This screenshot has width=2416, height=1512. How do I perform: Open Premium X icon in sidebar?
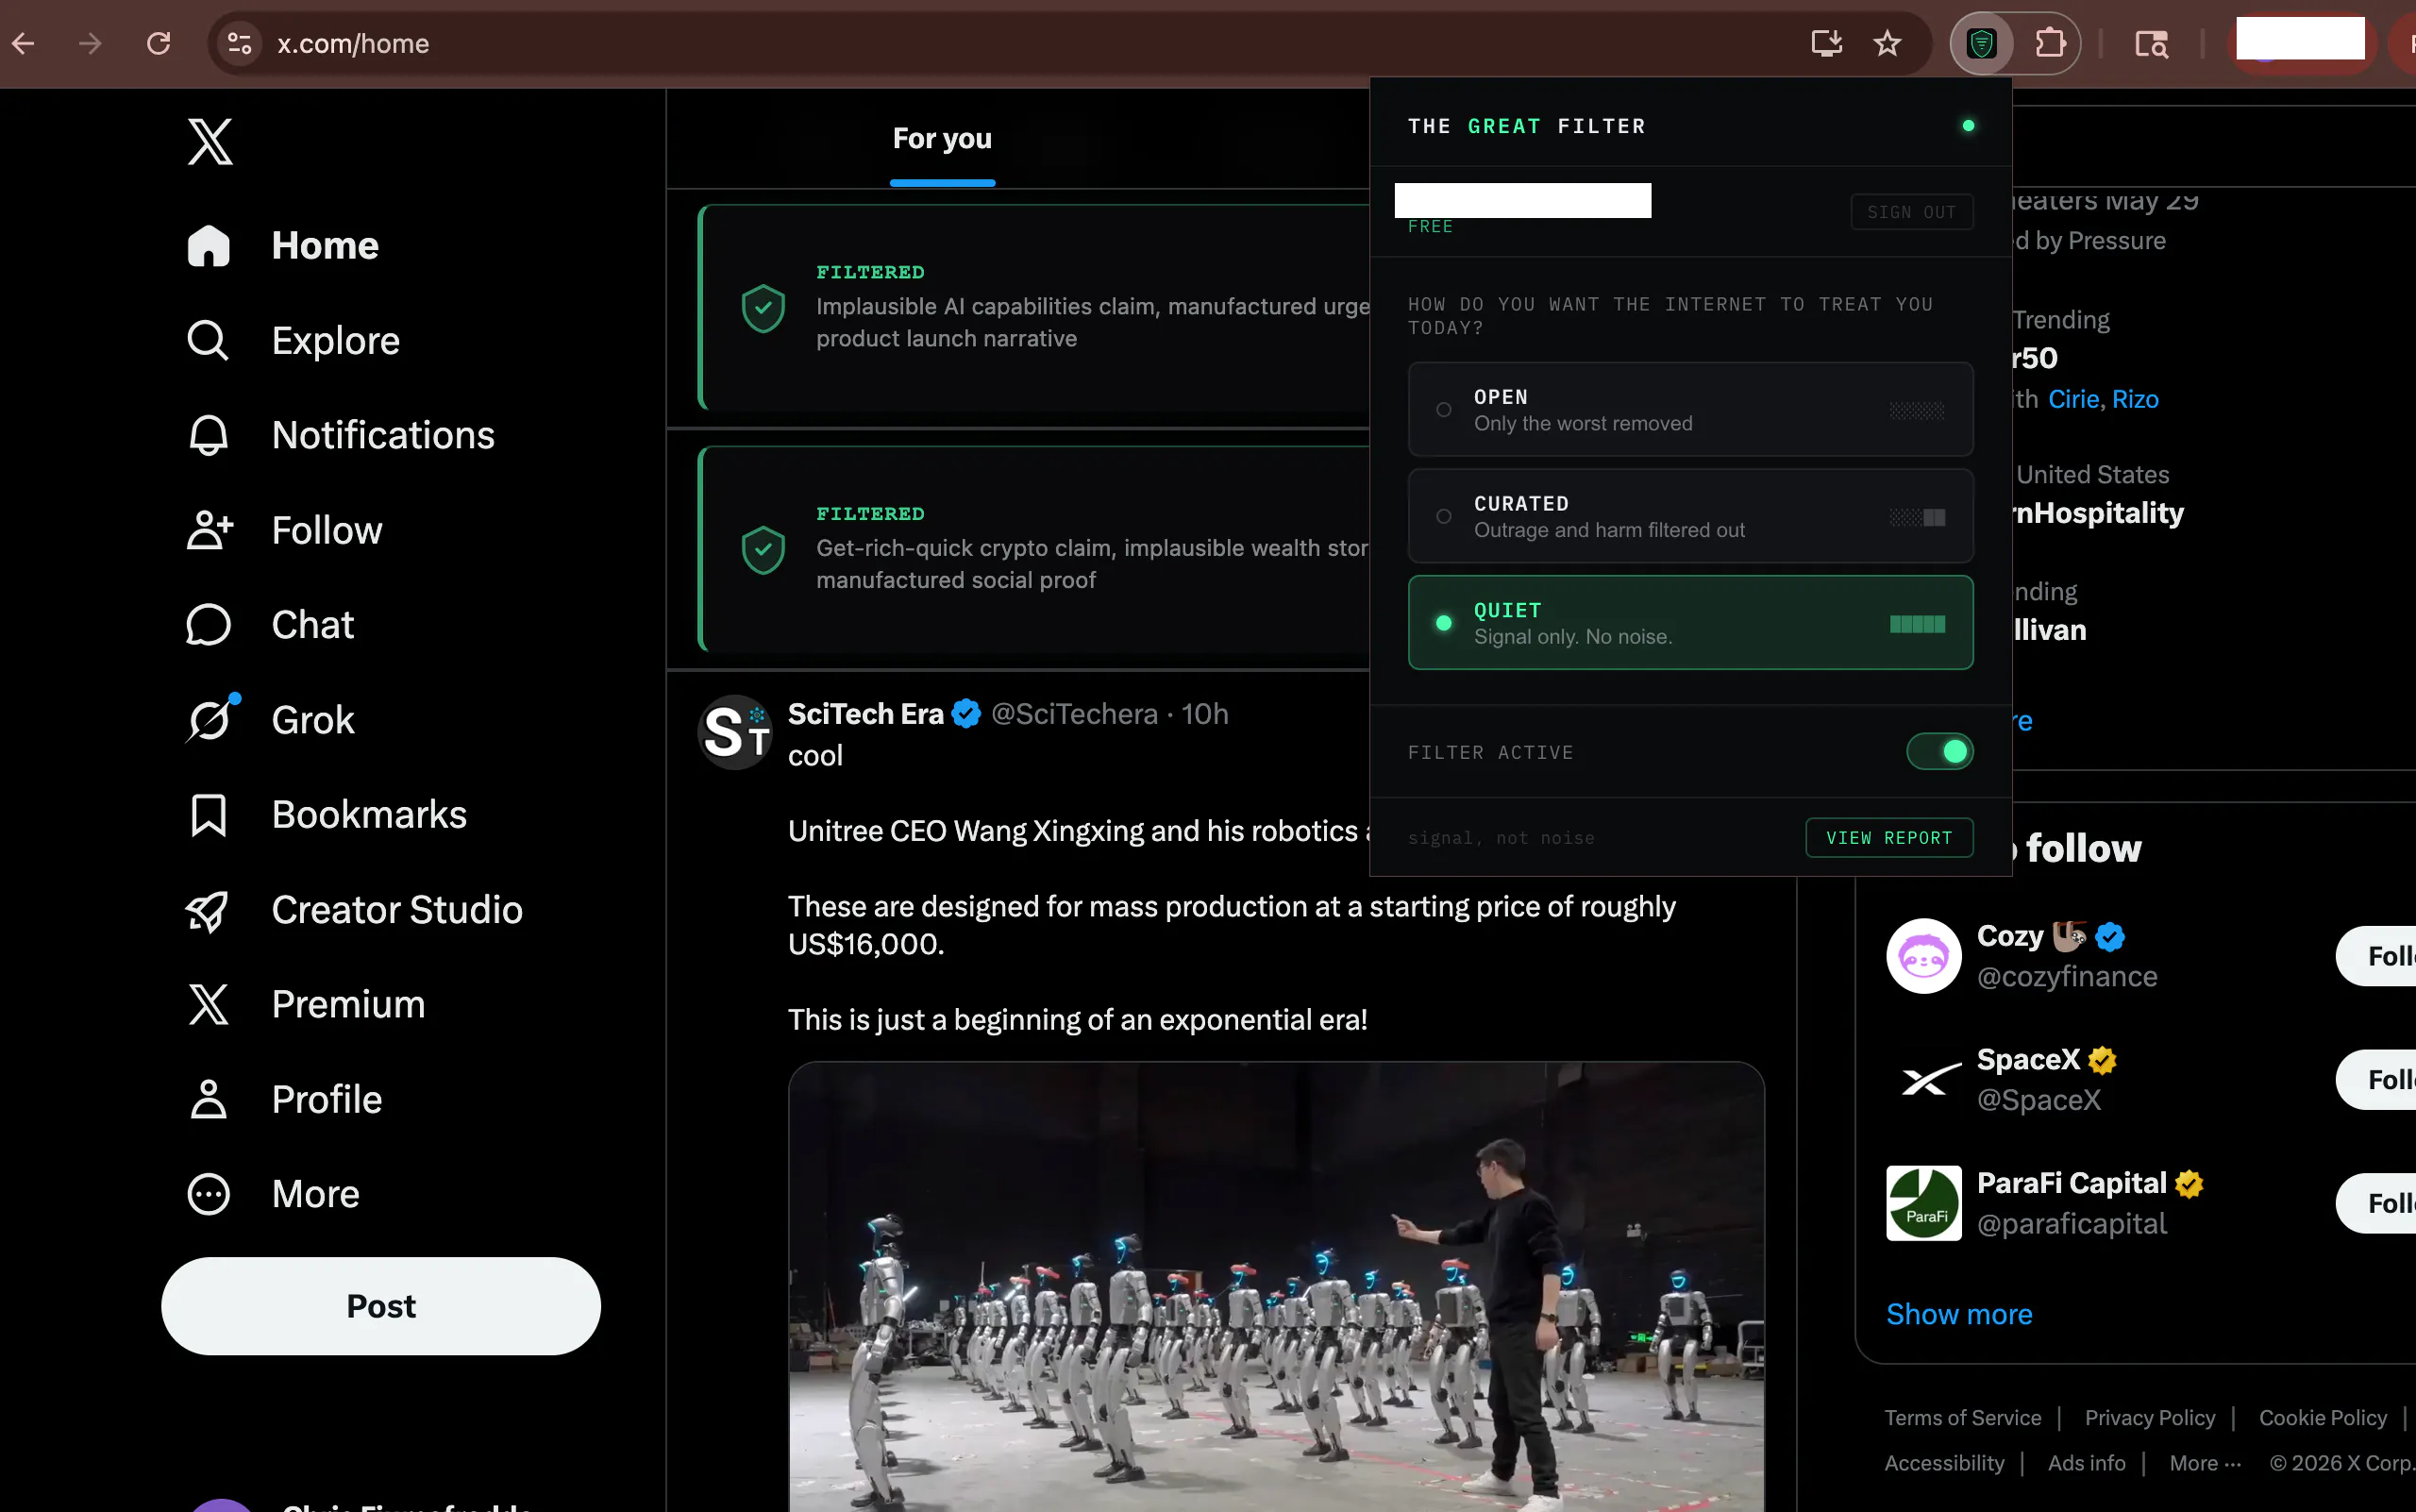point(208,1005)
